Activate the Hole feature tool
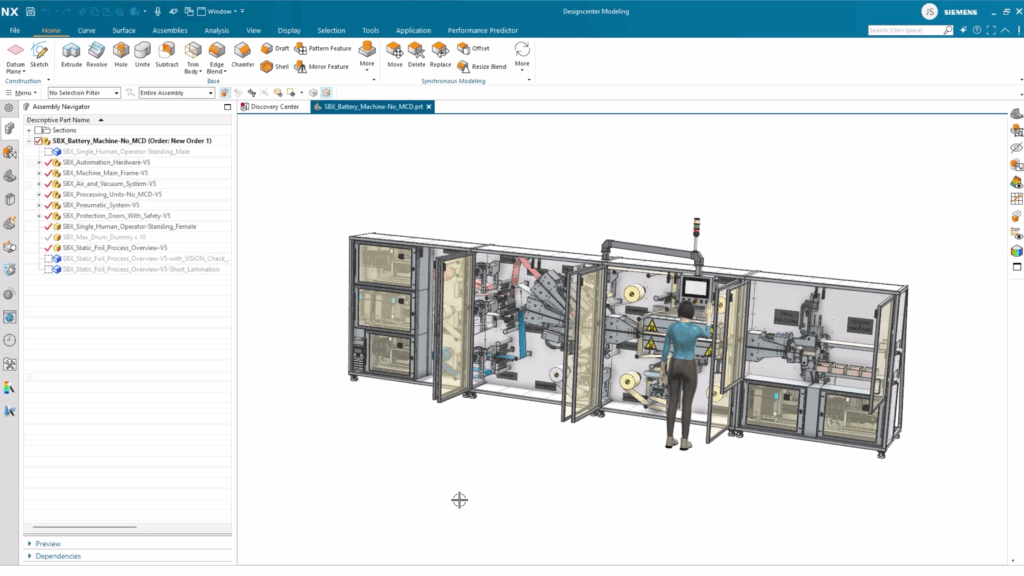Screen dimensions: 1024x576 click(121, 50)
